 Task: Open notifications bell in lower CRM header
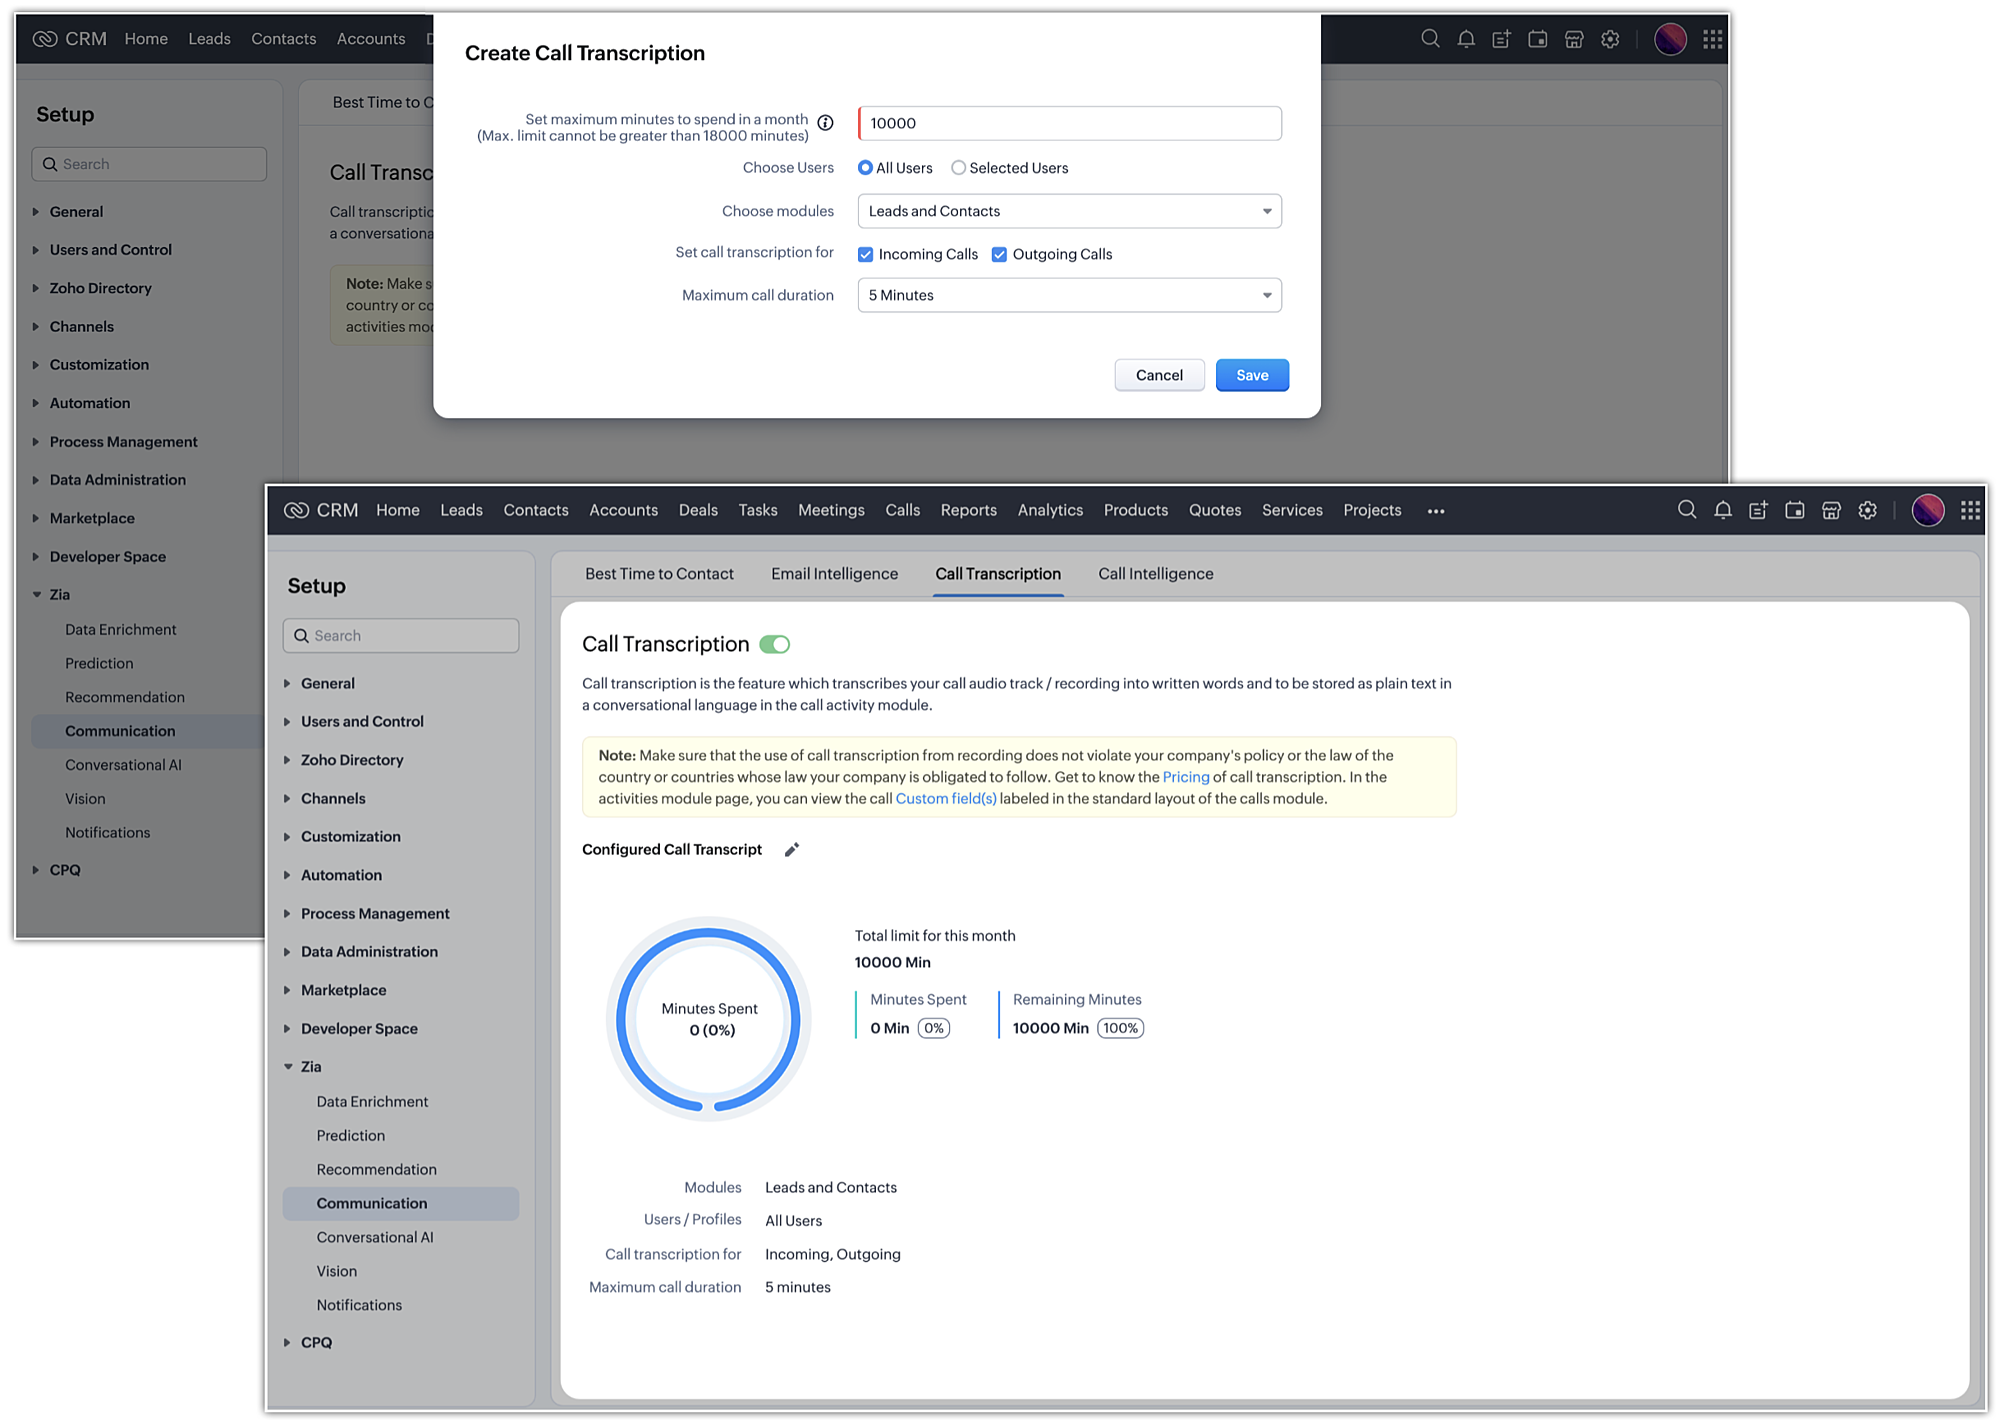click(1722, 510)
